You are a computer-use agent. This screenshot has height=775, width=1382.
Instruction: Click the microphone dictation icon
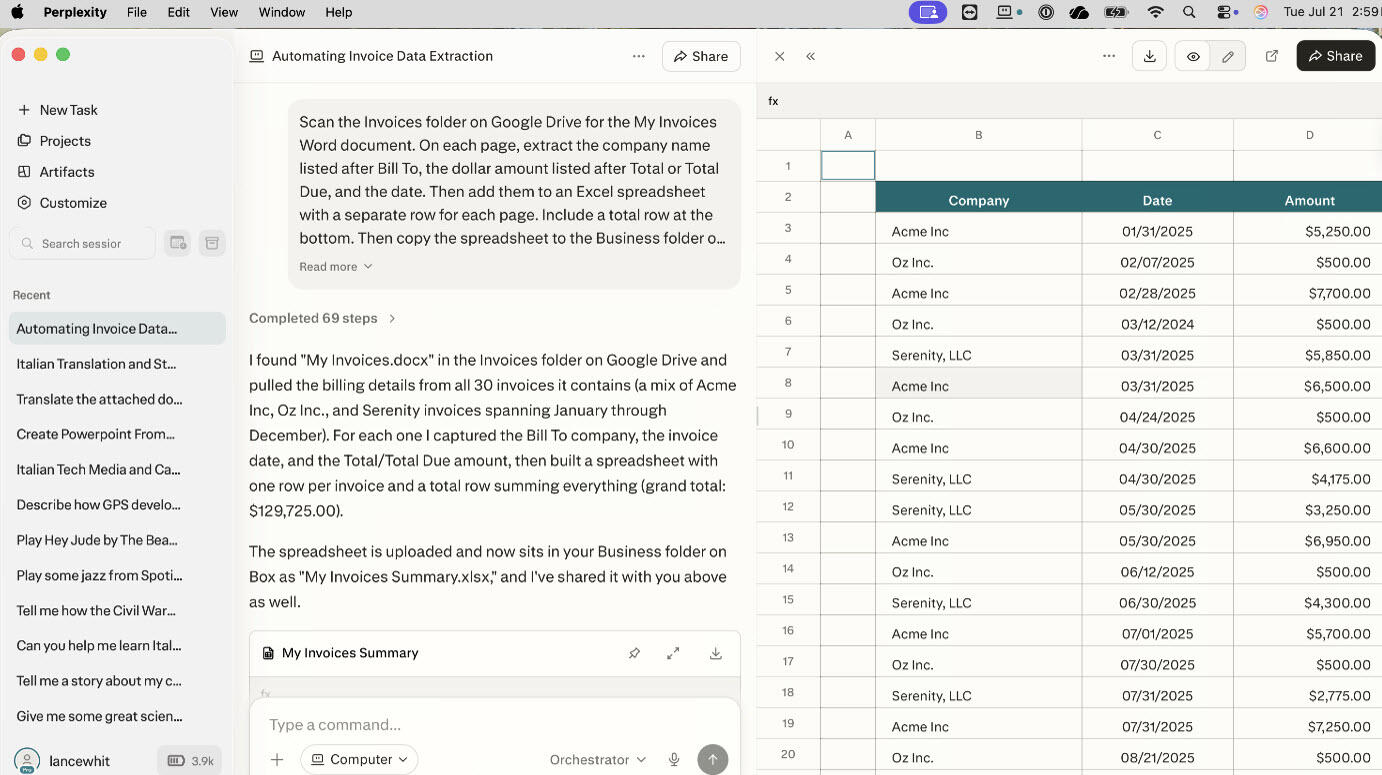[674, 760]
